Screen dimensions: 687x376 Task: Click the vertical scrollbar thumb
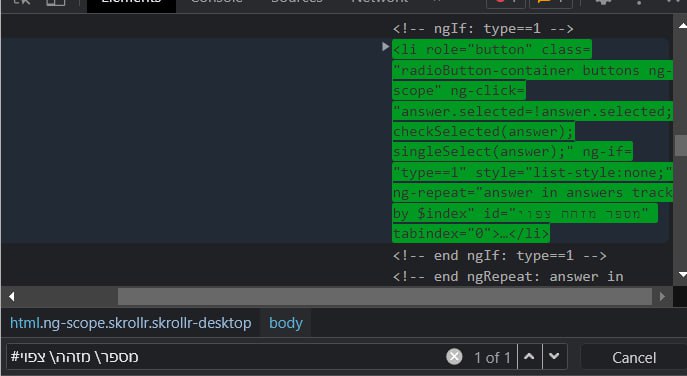click(x=681, y=145)
